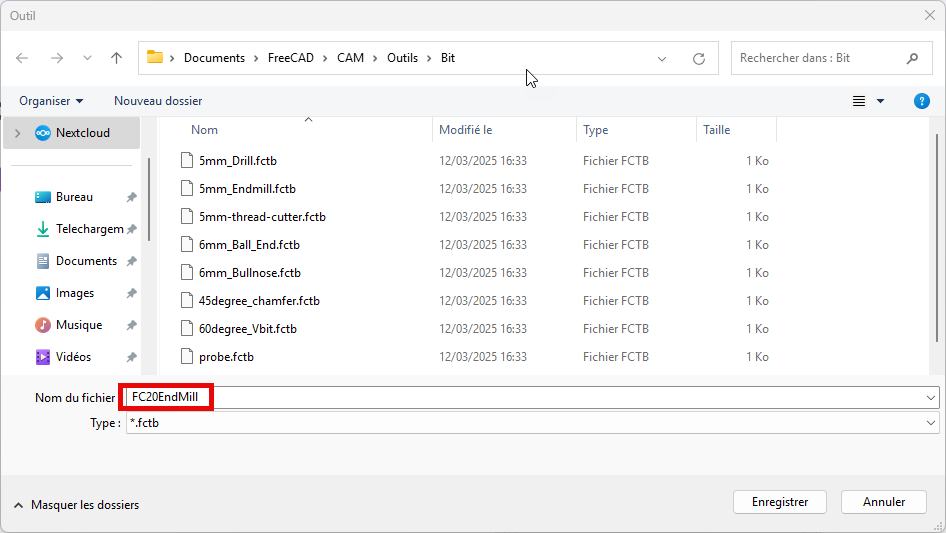Click Nouveau dossier in the toolbar
946x533 pixels.
[x=158, y=101]
